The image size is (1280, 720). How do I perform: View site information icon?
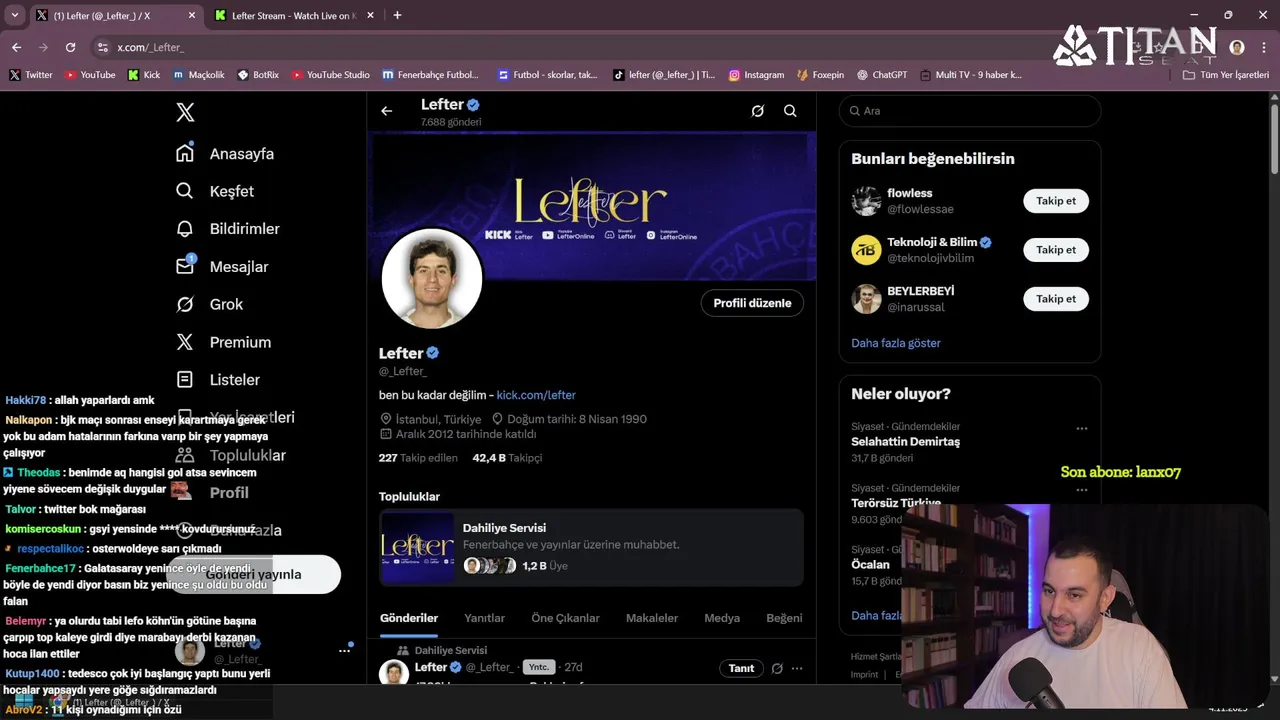coord(102,47)
